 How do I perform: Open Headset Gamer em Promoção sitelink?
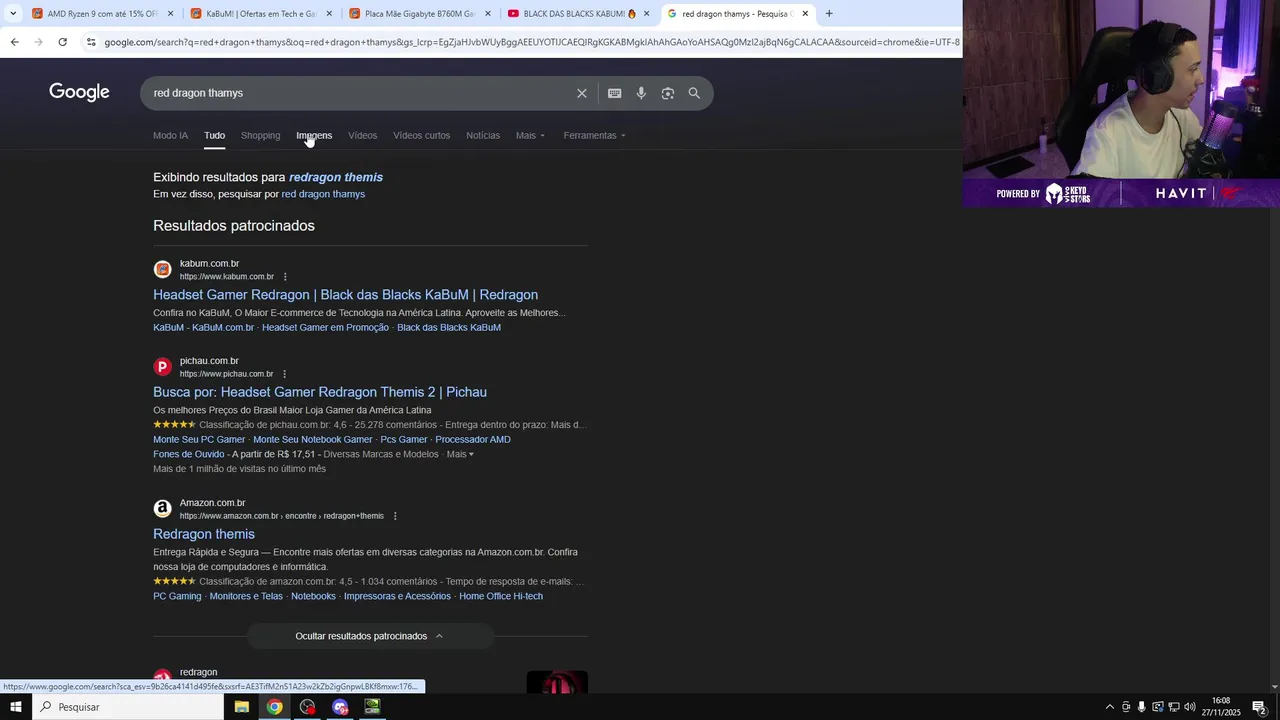[x=325, y=328]
